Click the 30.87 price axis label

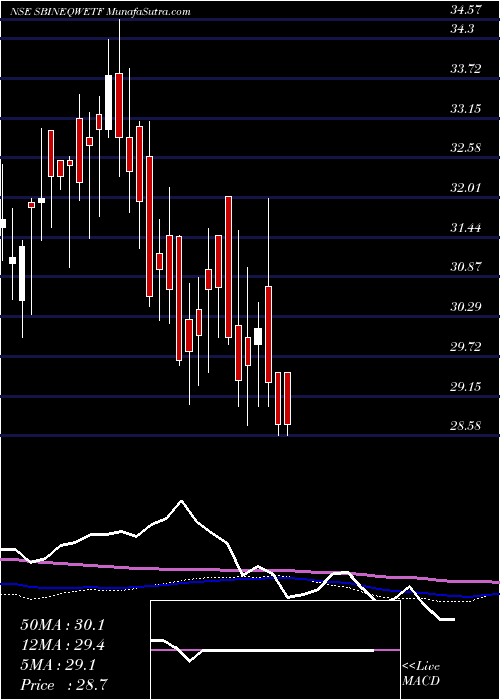point(466,267)
